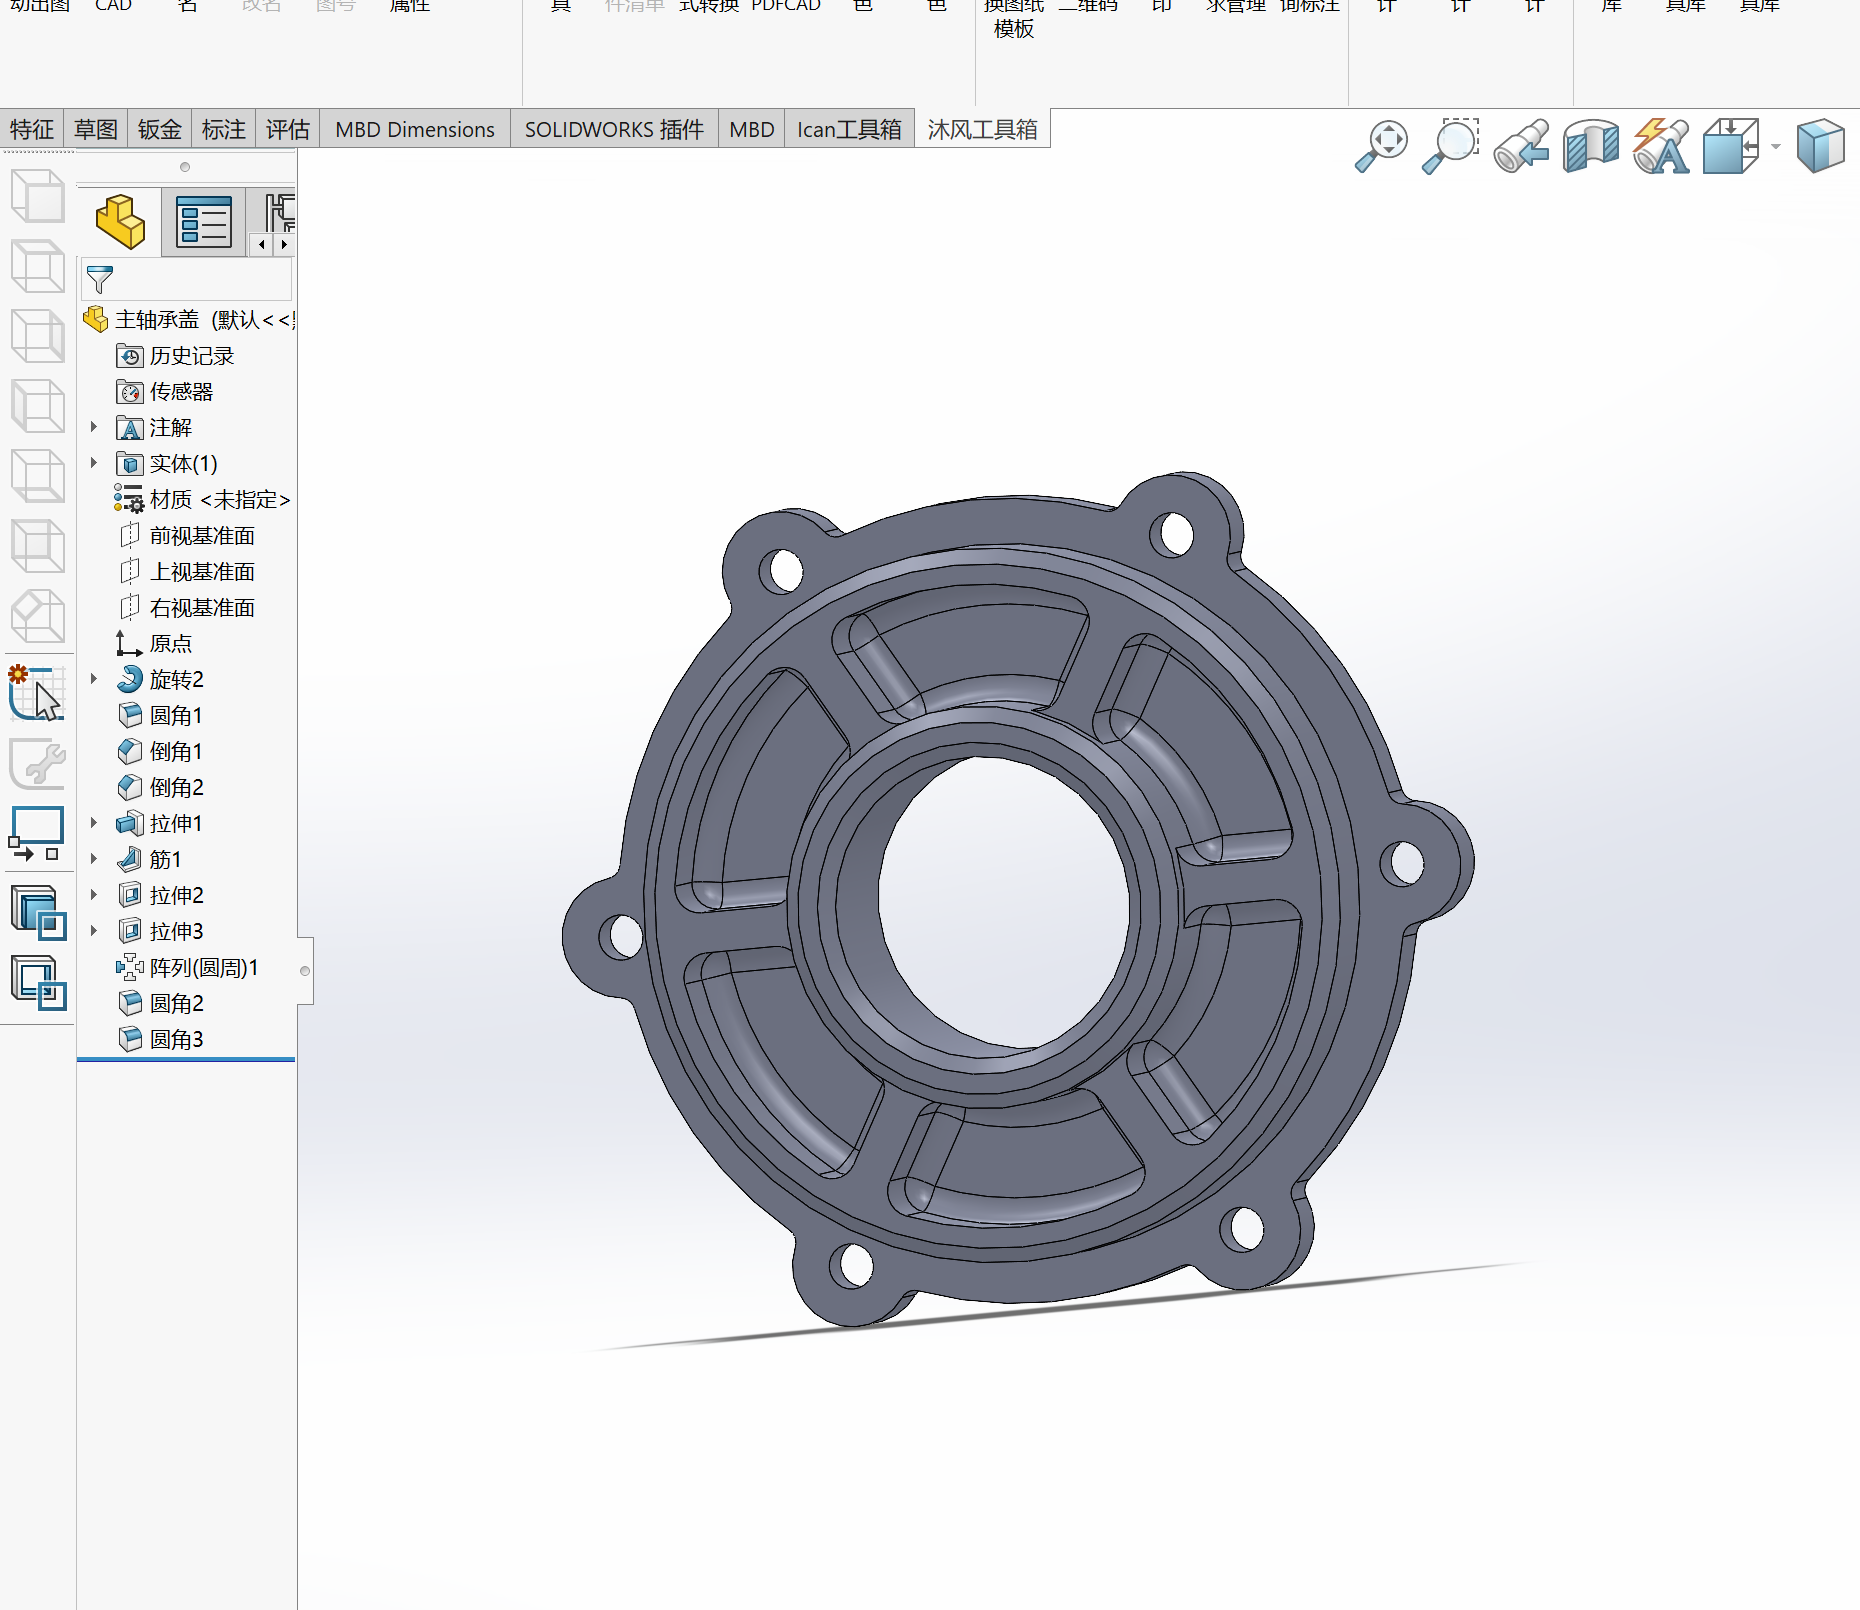Screen dimensions: 1860x1610
Task: Select 拉伸2 cut feature
Action: tap(160, 896)
